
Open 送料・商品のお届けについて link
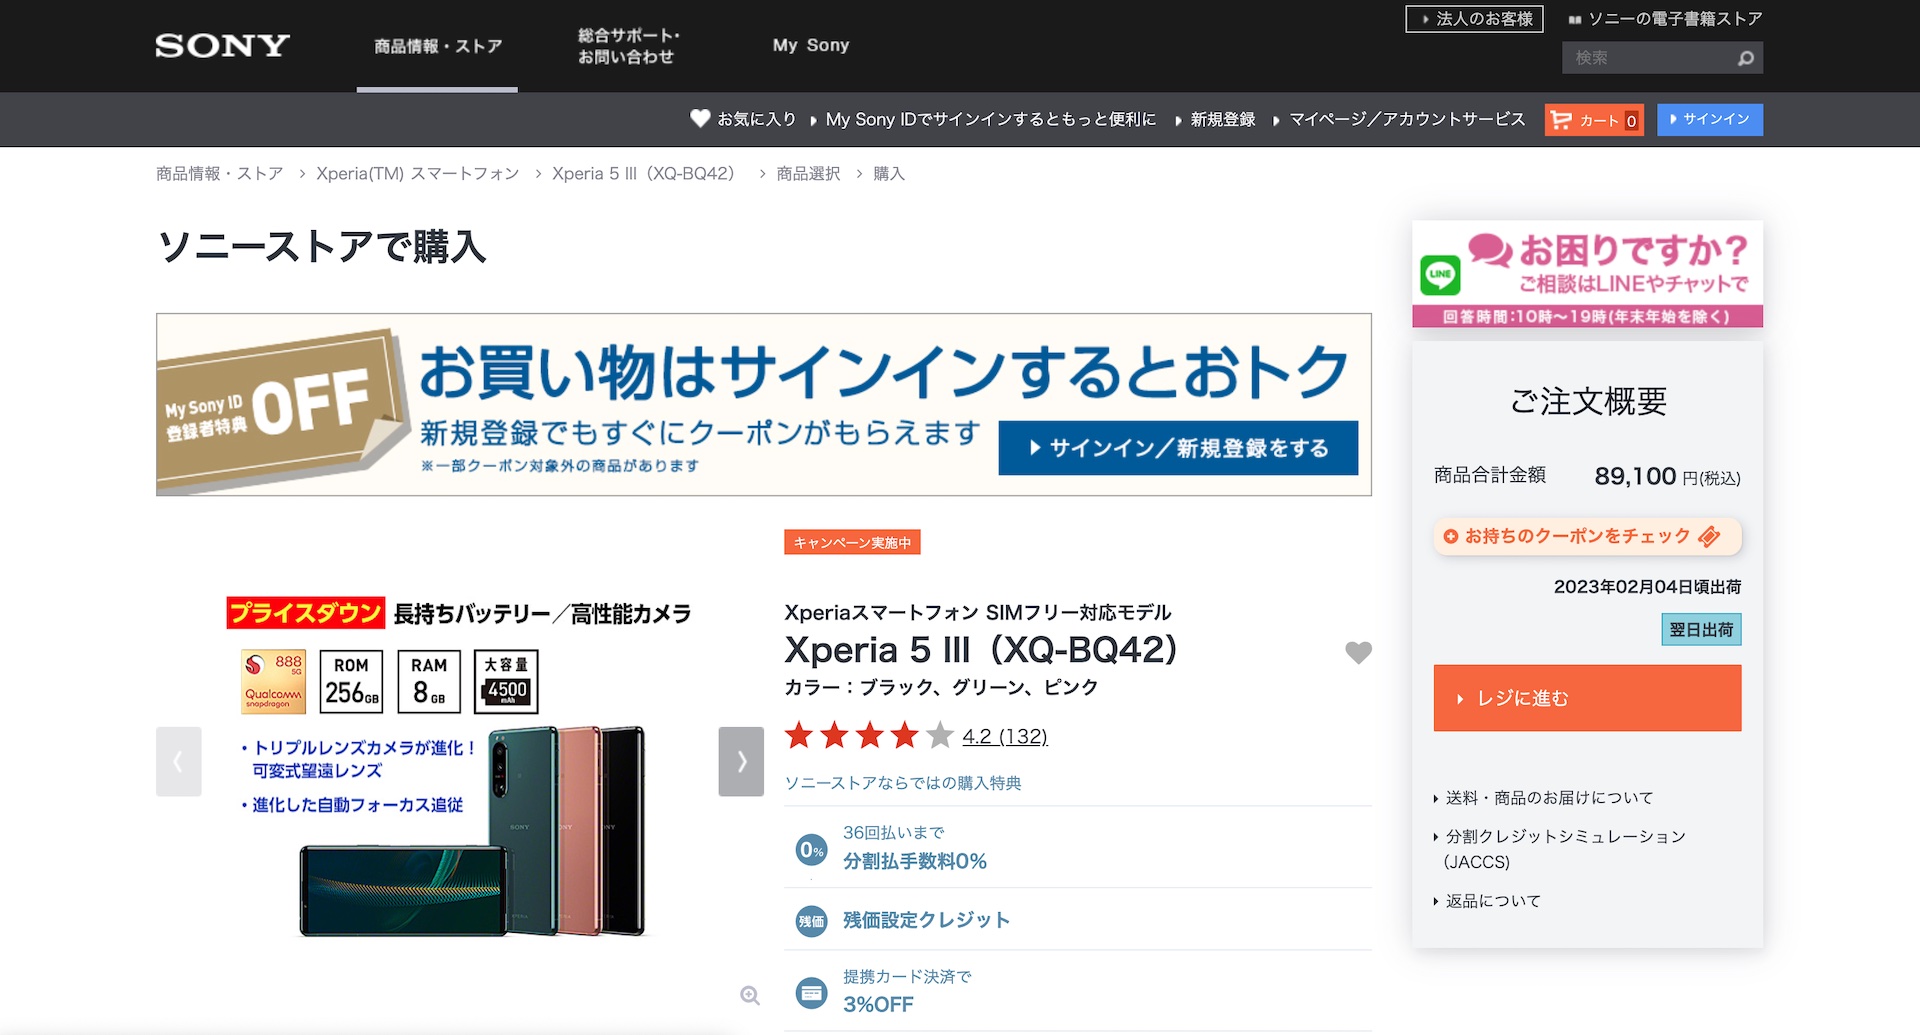(1549, 797)
